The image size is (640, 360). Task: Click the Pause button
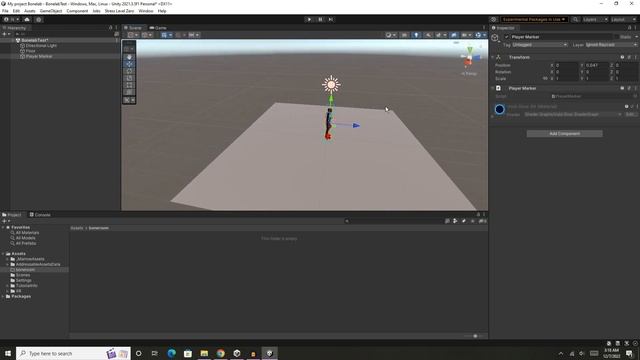(320, 19)
